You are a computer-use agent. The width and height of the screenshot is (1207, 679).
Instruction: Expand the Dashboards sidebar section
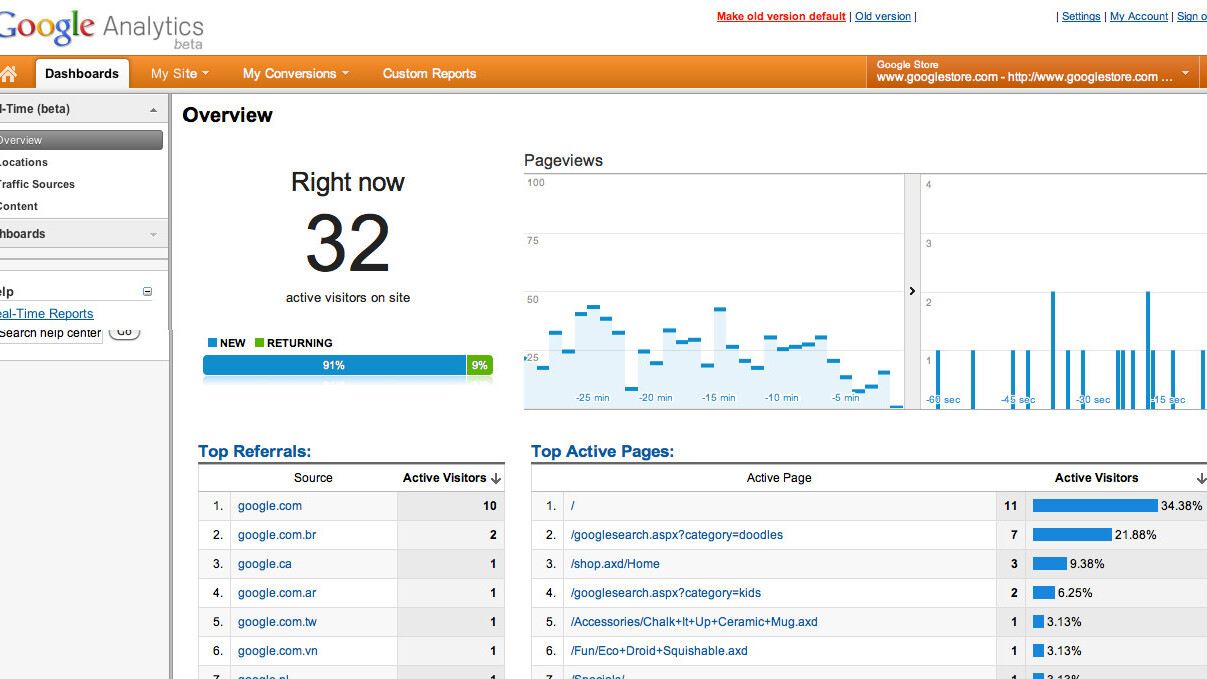click(153, 234)
